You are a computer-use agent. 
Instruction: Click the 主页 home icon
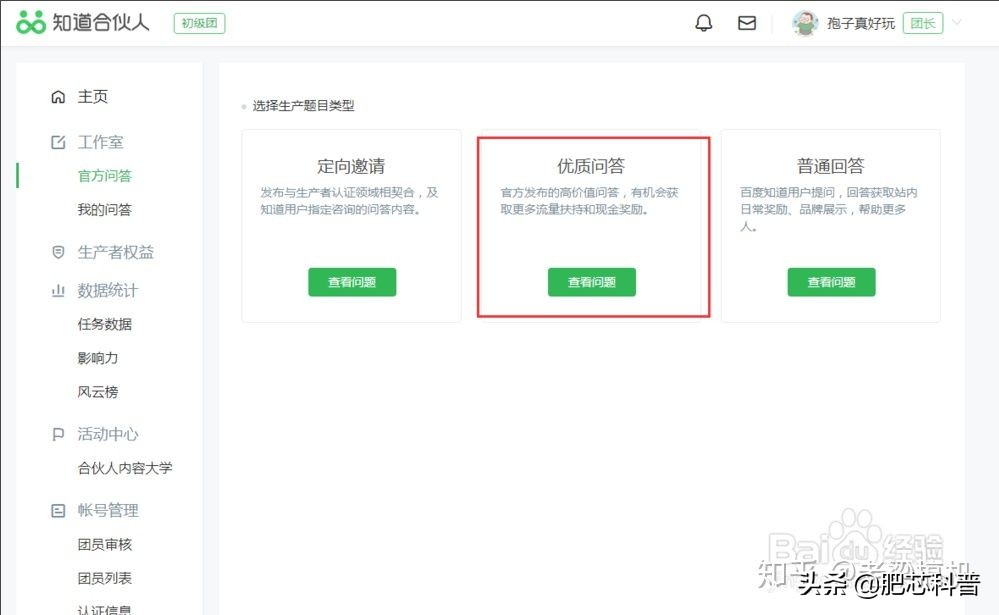58,96
